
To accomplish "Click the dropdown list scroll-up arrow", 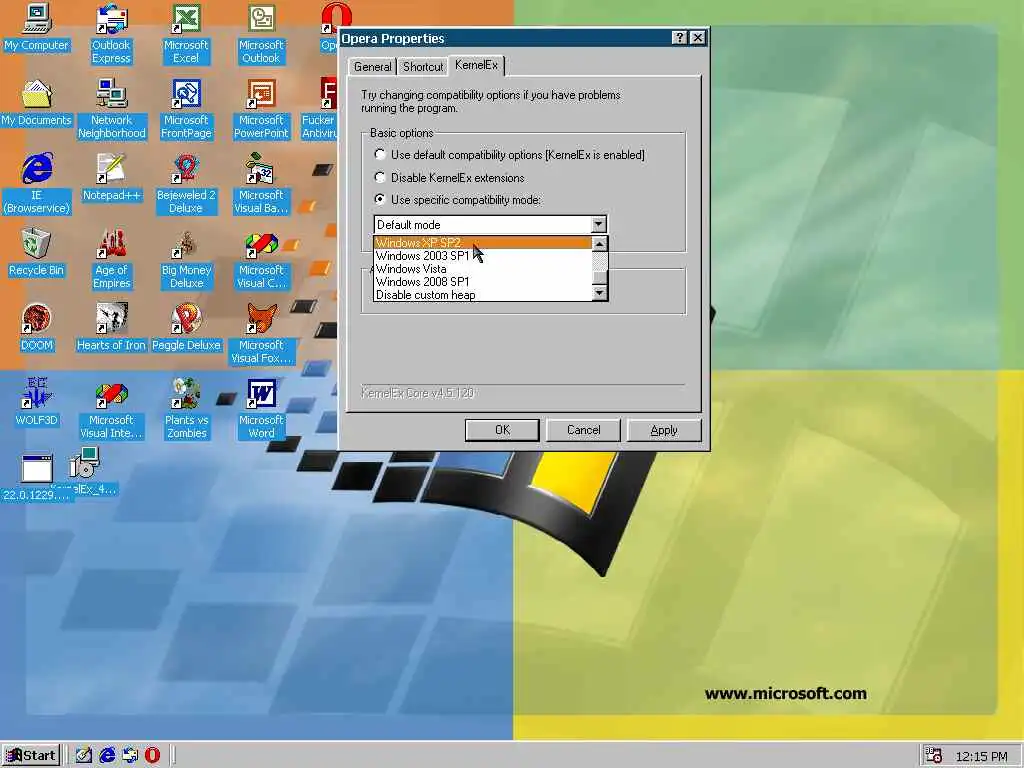I will tap(600, 244).
